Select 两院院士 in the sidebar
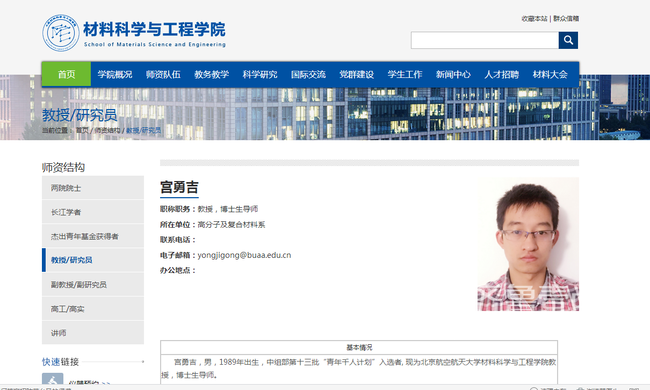Image resolution: width=650 pixels, height=390 pixels. point(93,188)
